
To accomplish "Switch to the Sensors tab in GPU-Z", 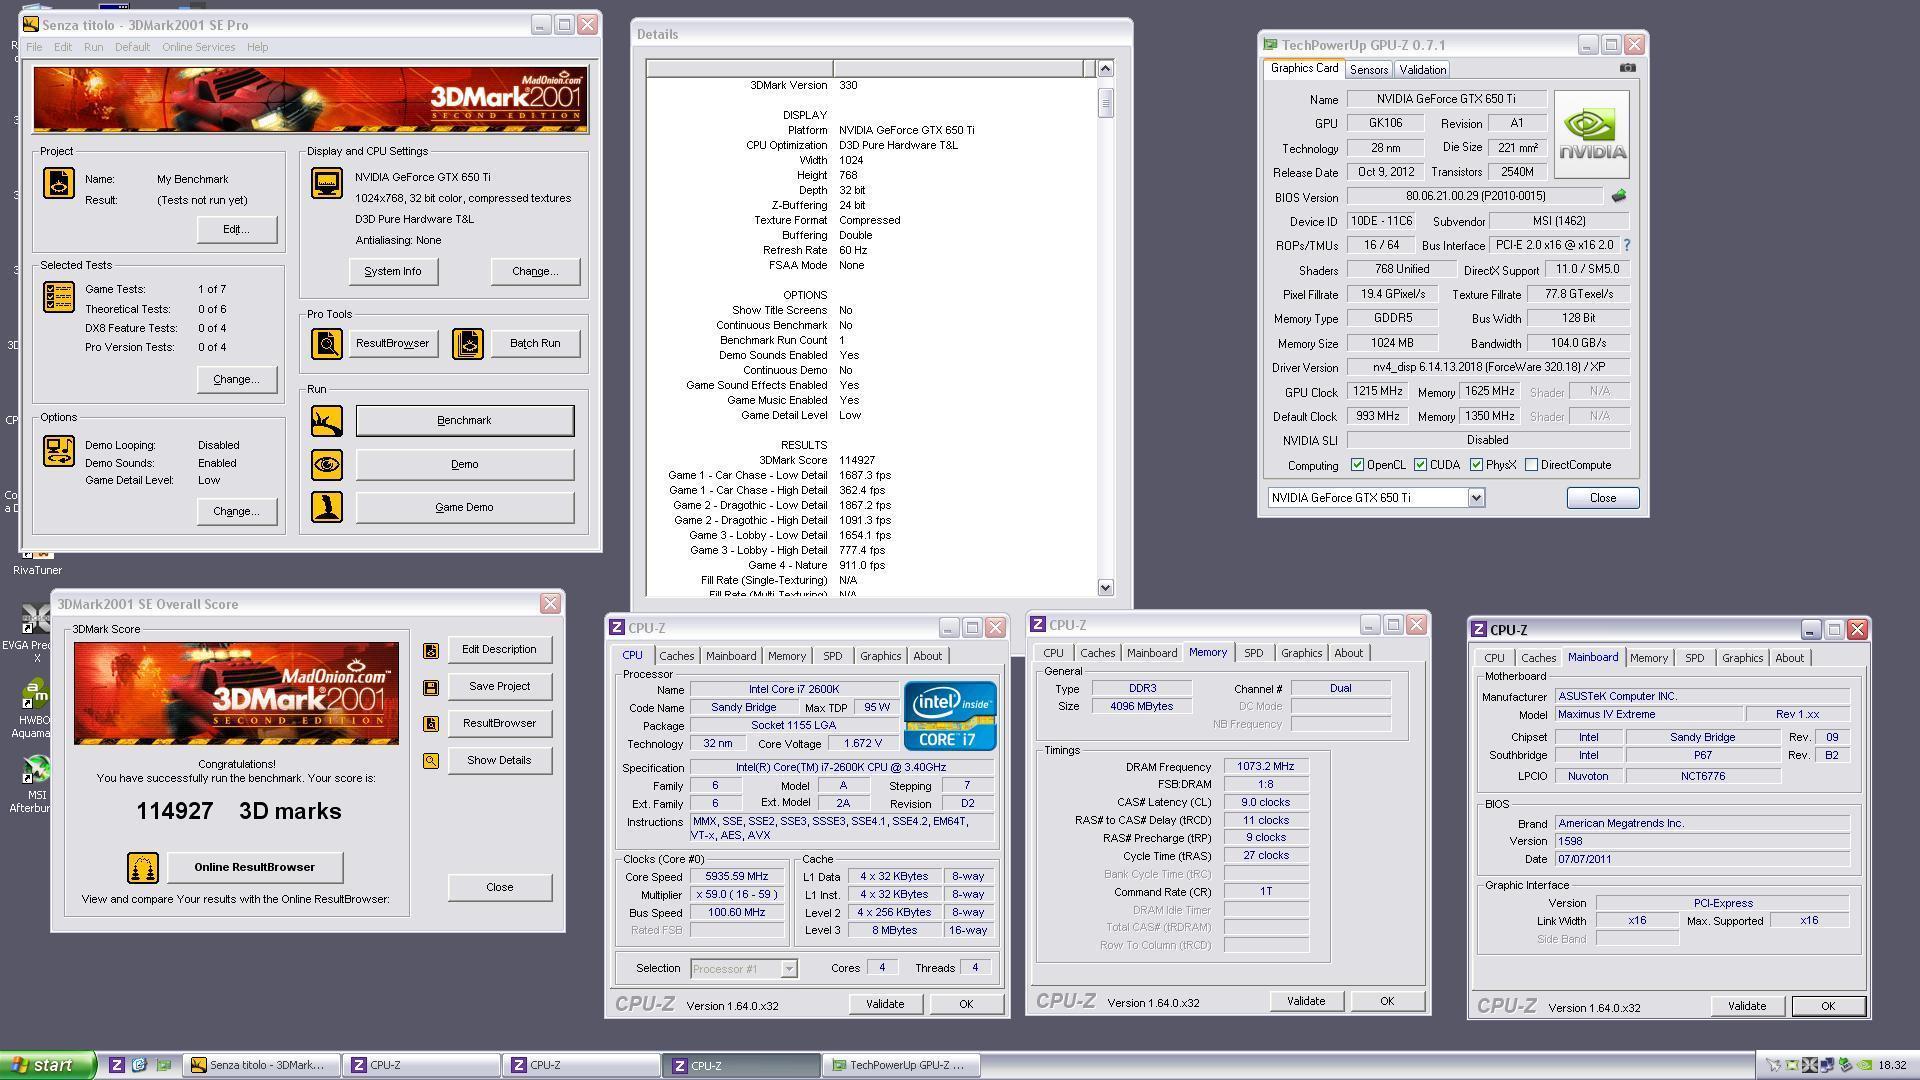I will point(1368,70).
